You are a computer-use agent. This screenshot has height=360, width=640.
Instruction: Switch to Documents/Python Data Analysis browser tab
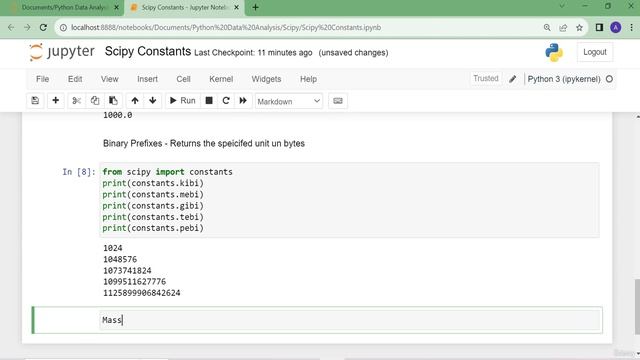click(63, 7)
